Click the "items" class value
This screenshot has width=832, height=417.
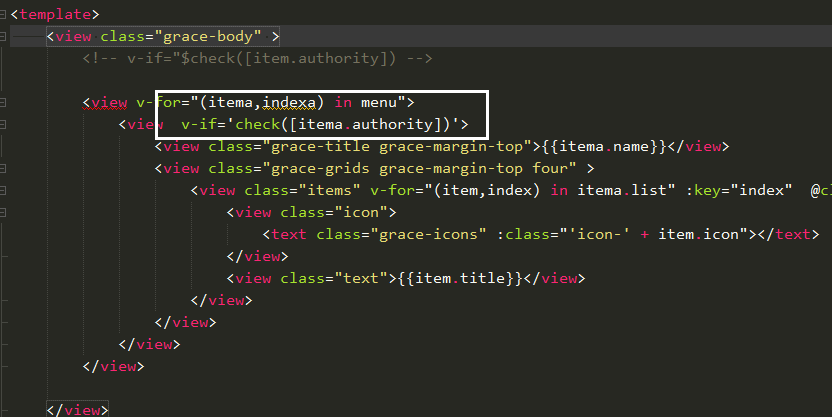tap(330, 190)
